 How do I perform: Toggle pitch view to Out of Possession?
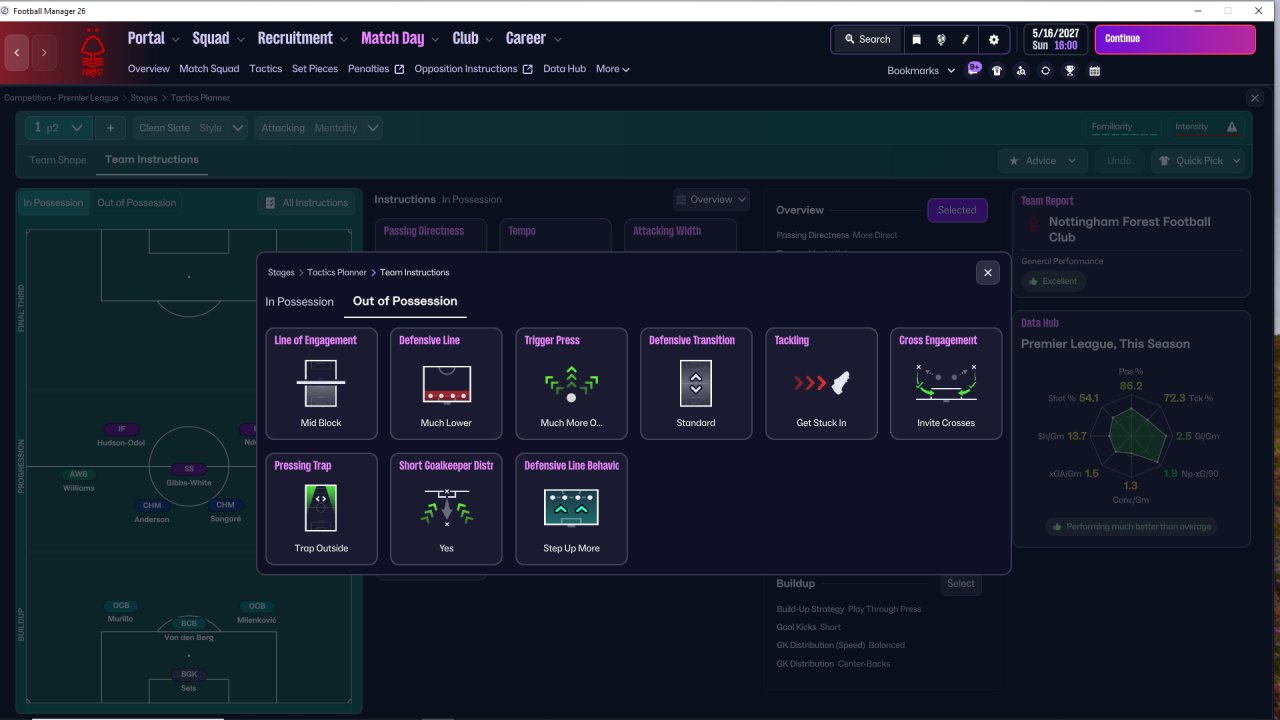coord(136,203)
